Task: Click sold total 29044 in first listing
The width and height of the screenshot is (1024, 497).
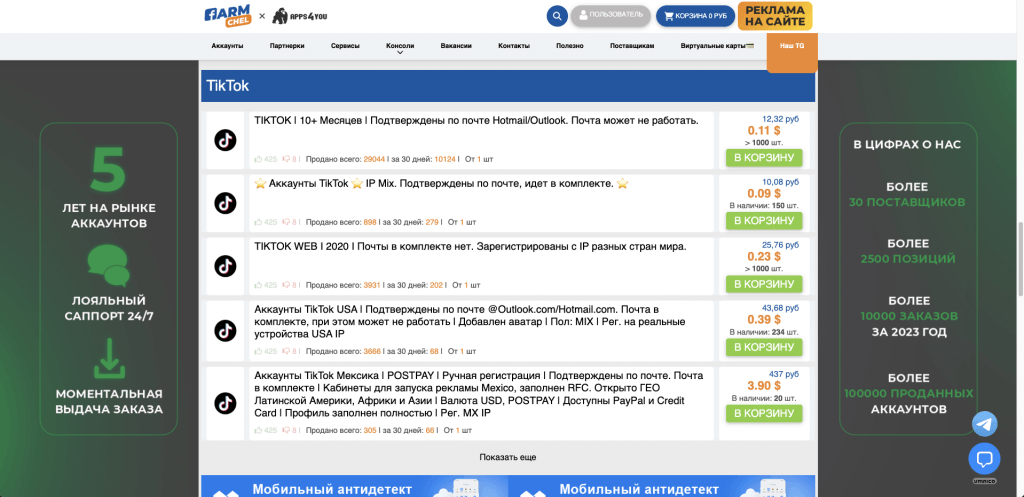Action: tap(374, 159)
